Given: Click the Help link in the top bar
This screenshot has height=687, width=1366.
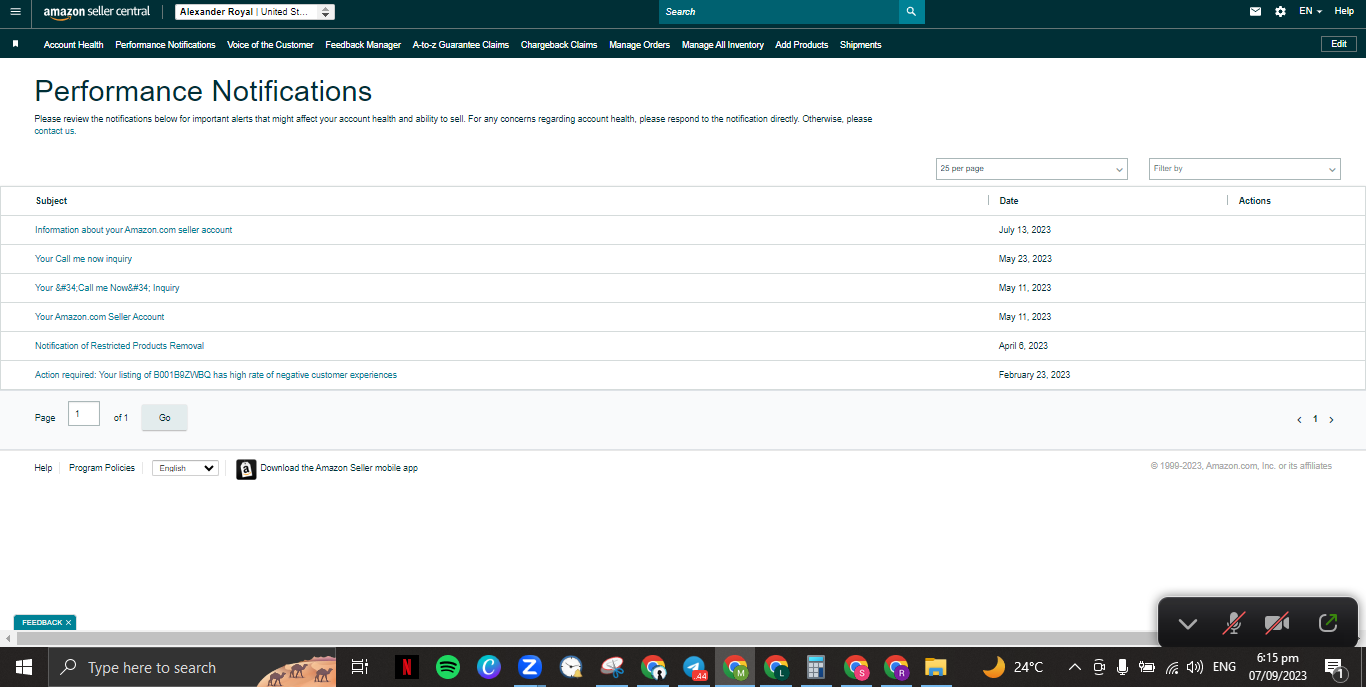Looking at the screenshot, I should tap(1344, 12).
